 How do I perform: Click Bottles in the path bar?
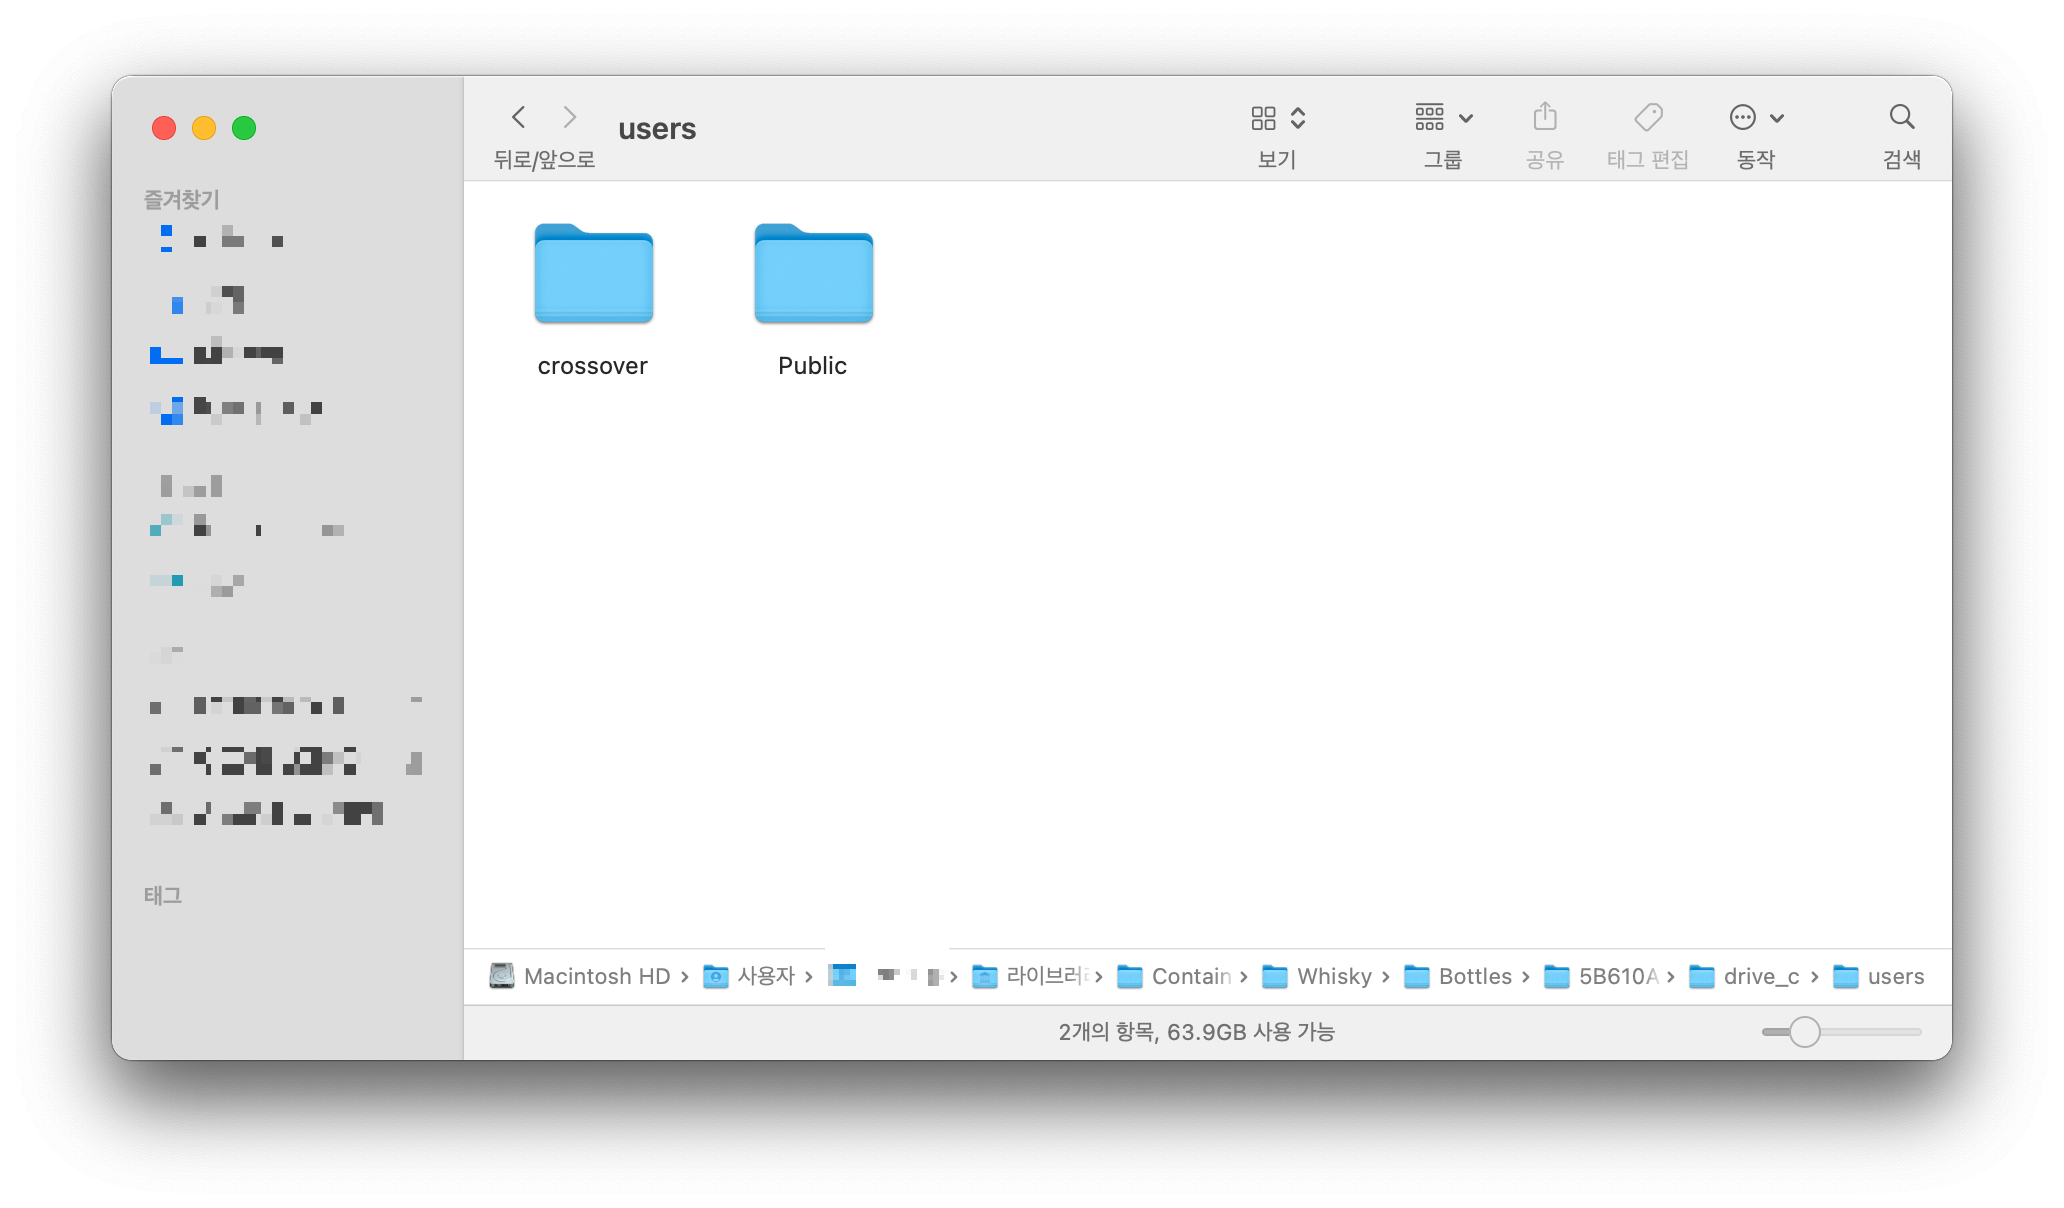click(x=1458, y=976)
